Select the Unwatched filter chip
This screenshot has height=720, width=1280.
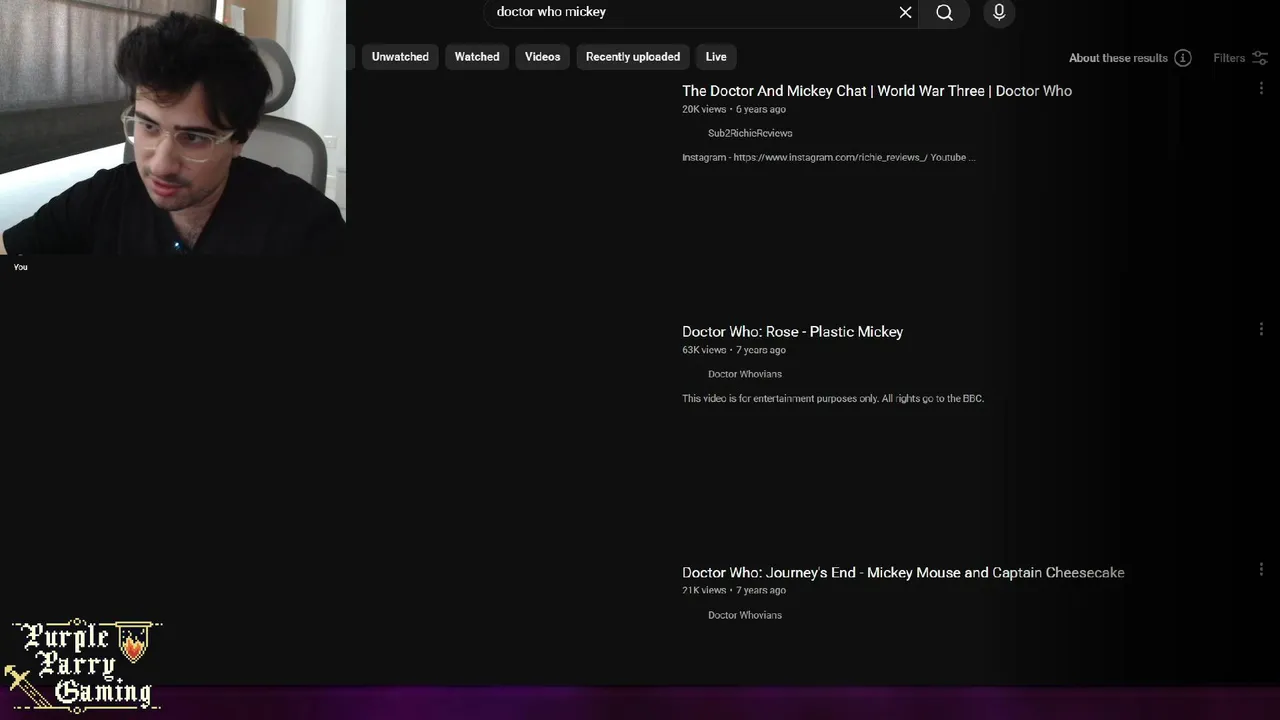click(400, 57)
